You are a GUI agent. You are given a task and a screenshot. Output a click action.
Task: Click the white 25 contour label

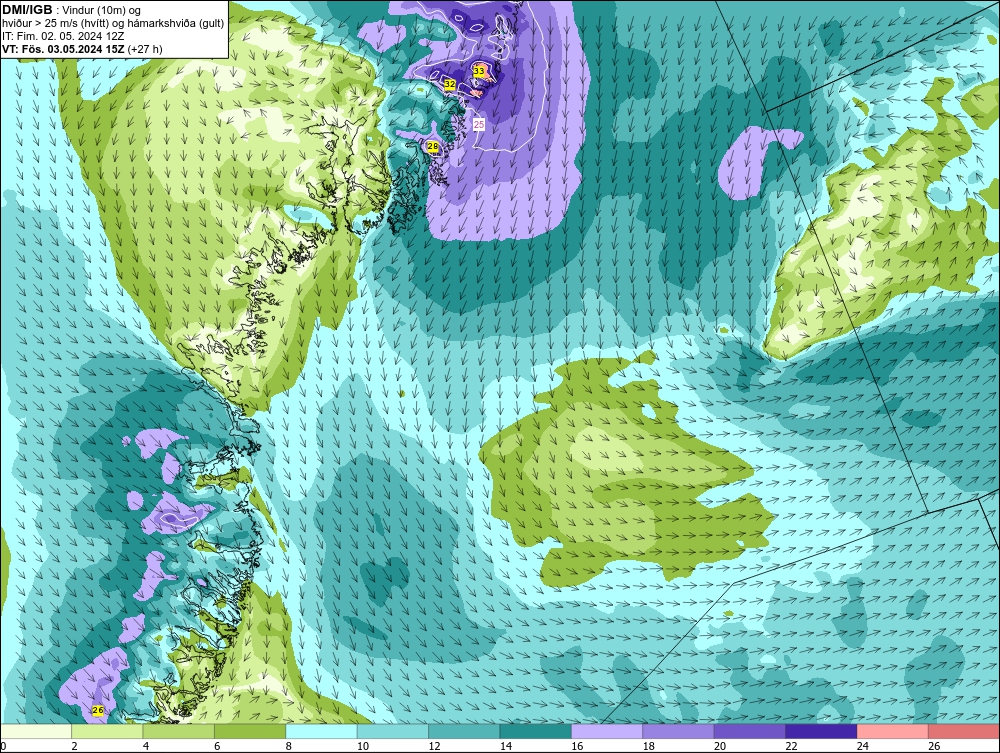(479, 124)
